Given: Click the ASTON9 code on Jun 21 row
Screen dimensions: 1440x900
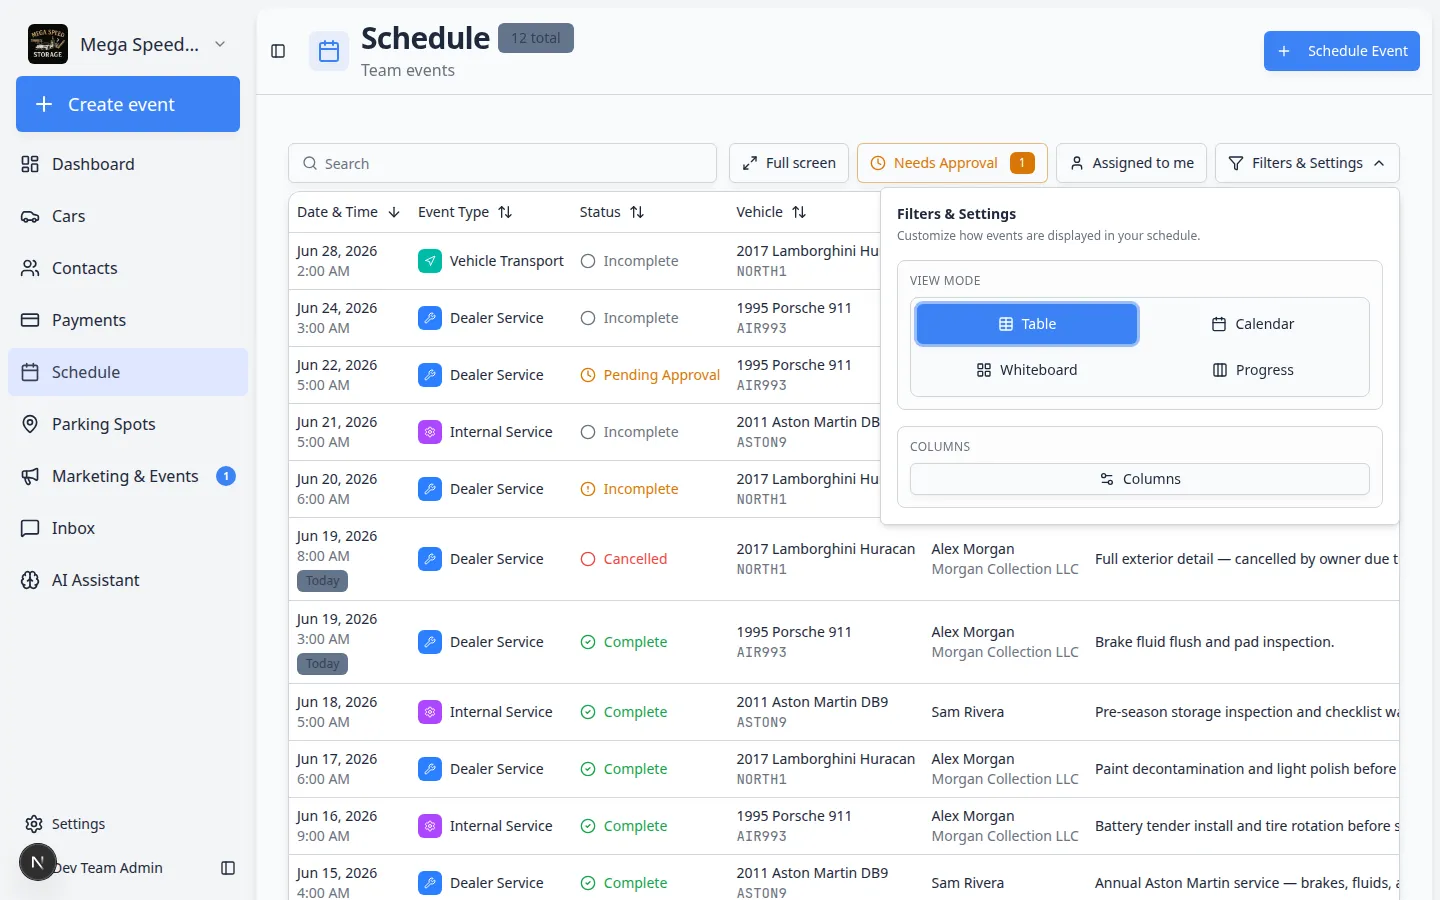Looking at the screenshot, I should pos(762,442).
